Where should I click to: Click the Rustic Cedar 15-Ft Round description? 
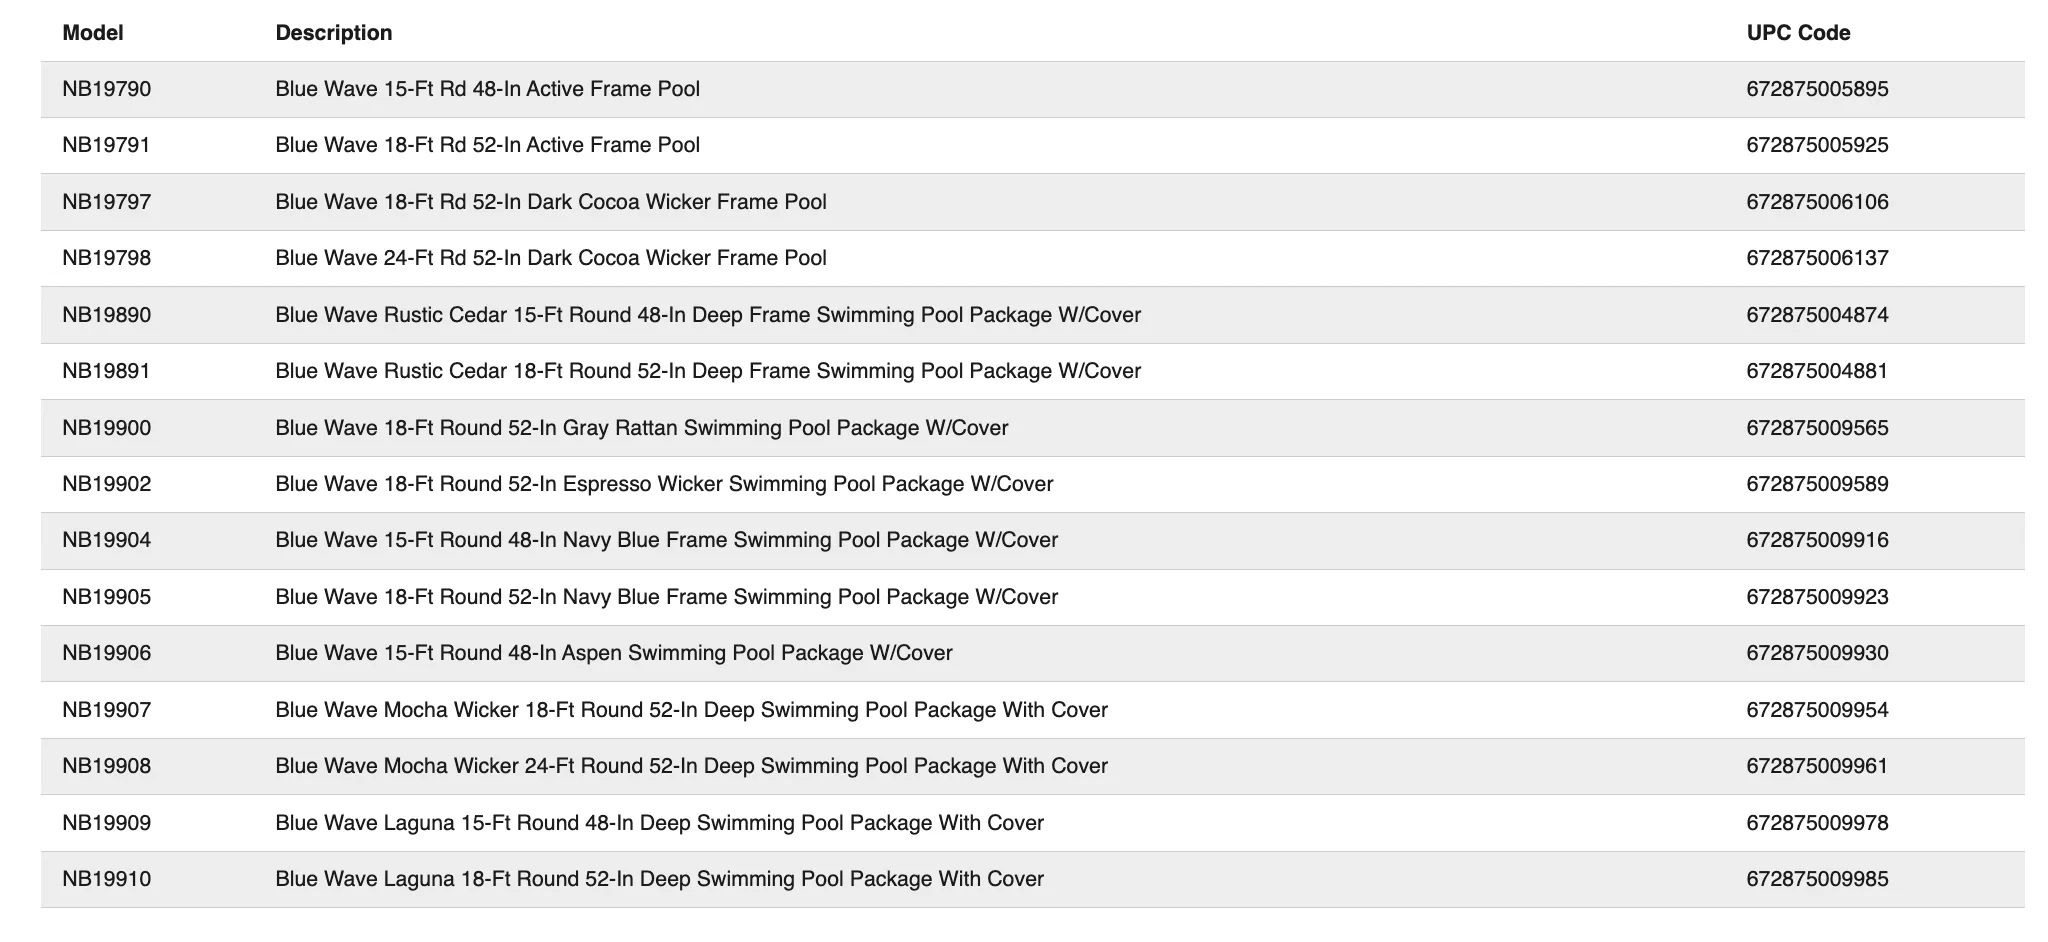coord(708,315)
